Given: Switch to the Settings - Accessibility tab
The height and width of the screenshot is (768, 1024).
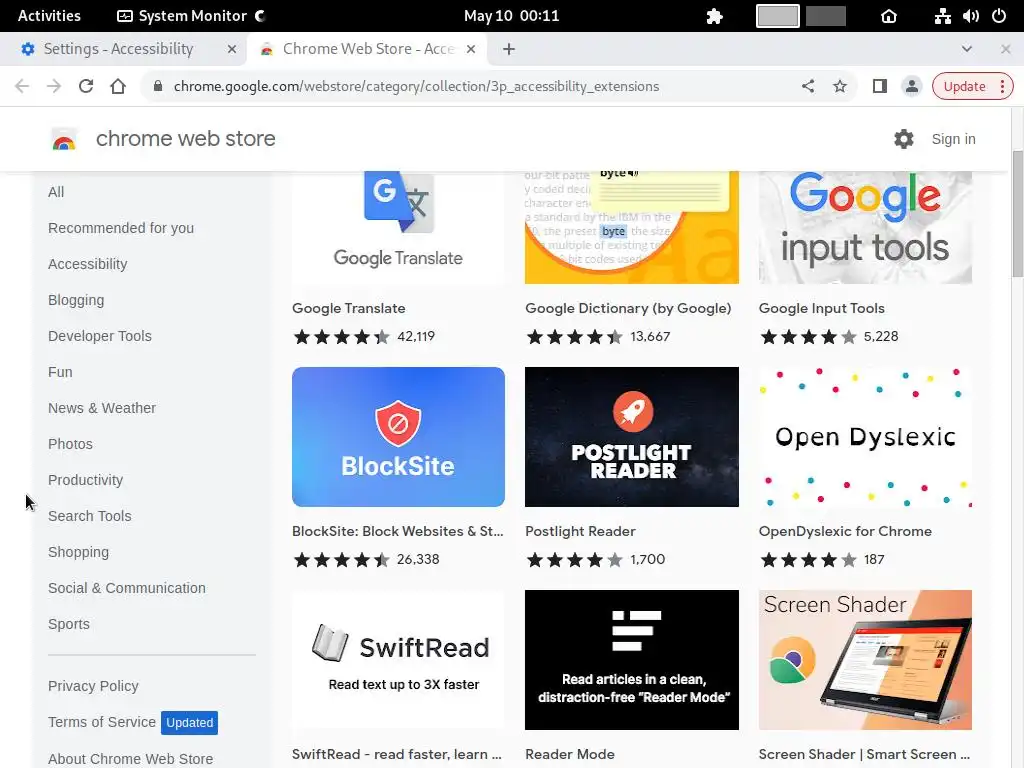Looking at the screenshot, I should pyautogui.click(x=123, y=49).
